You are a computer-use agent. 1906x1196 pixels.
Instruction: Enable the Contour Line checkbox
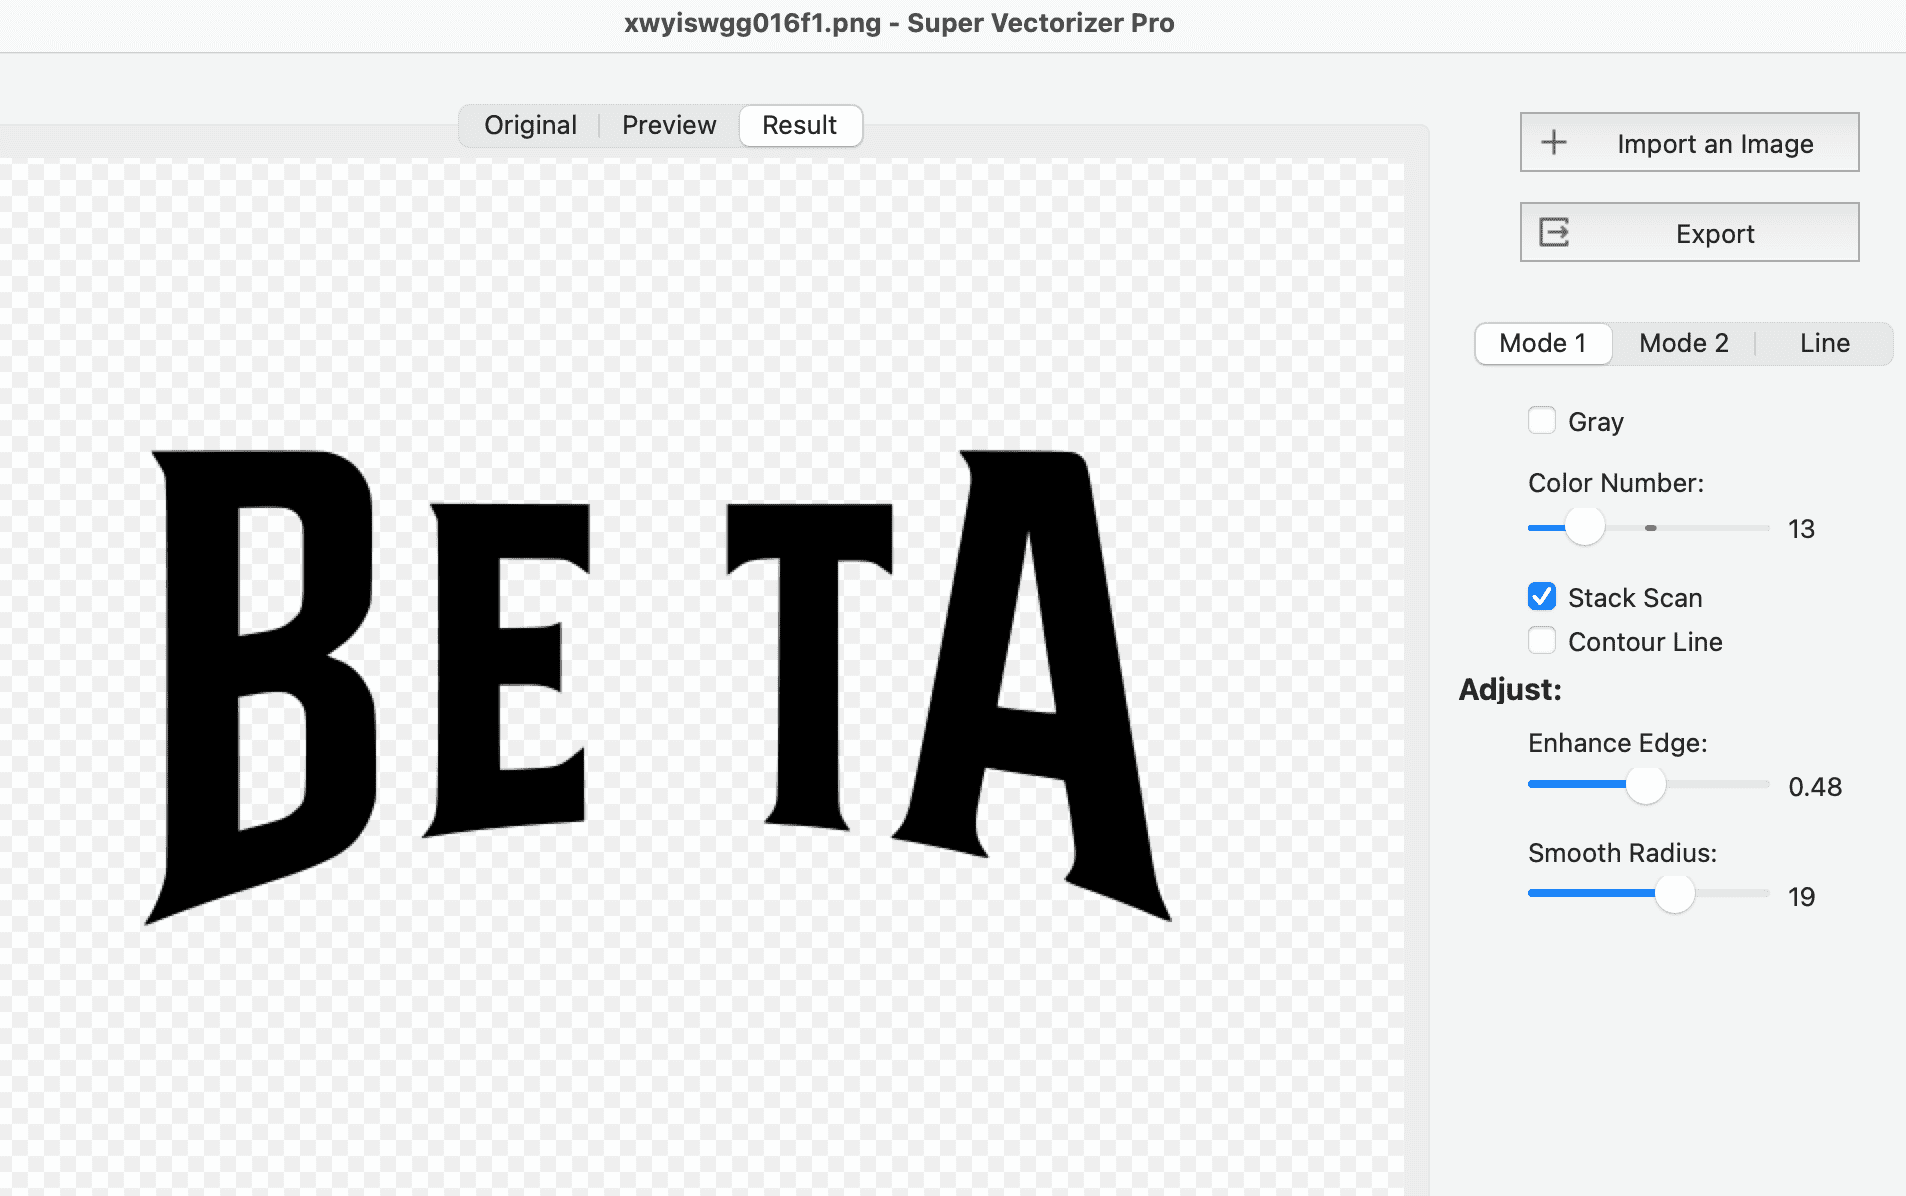(x=1542, y=640)
